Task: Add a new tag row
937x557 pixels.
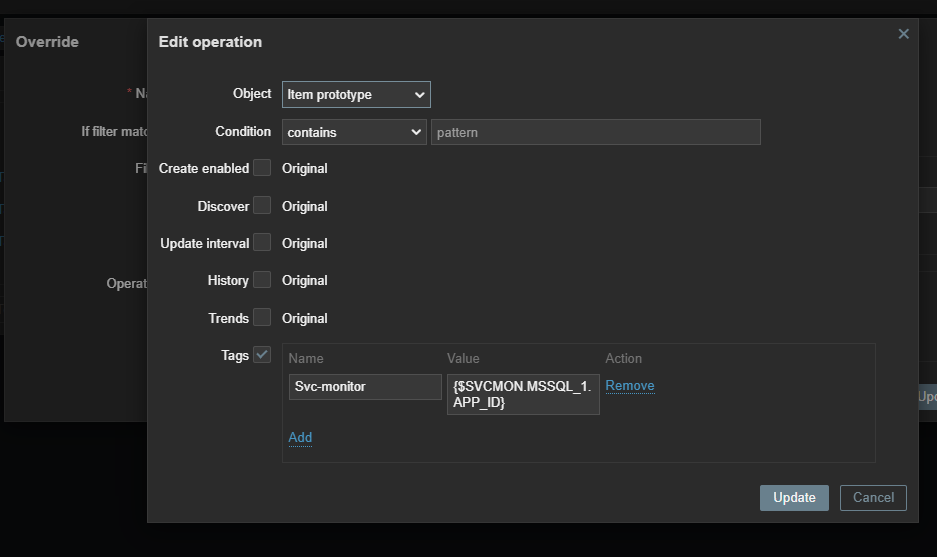Action: tap(300, 437)
